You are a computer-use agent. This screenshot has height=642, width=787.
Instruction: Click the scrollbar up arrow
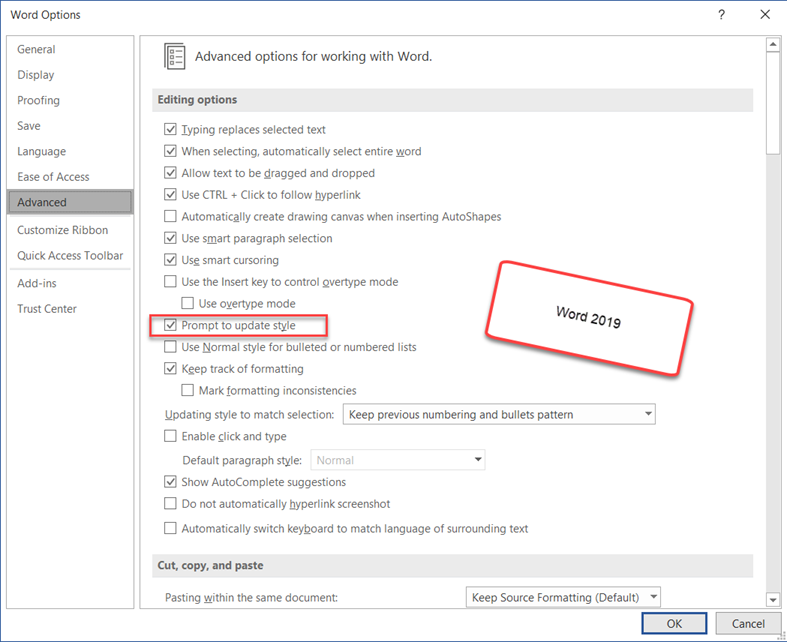(772, 45)
